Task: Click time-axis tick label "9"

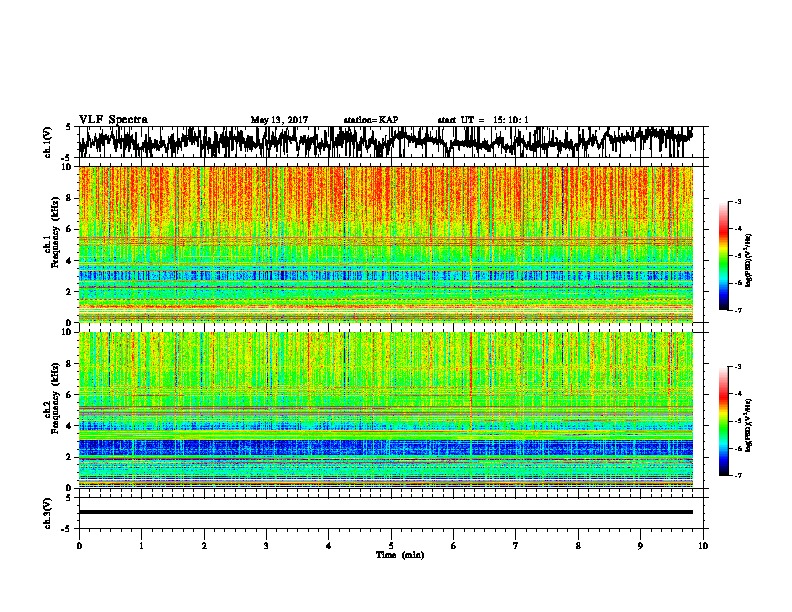Action: point(640,546)
